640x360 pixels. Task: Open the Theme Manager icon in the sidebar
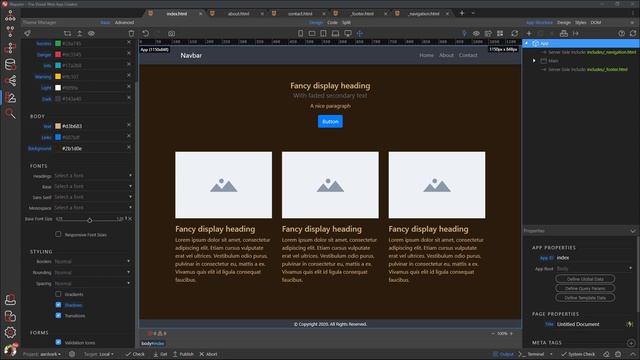(10, 98)
